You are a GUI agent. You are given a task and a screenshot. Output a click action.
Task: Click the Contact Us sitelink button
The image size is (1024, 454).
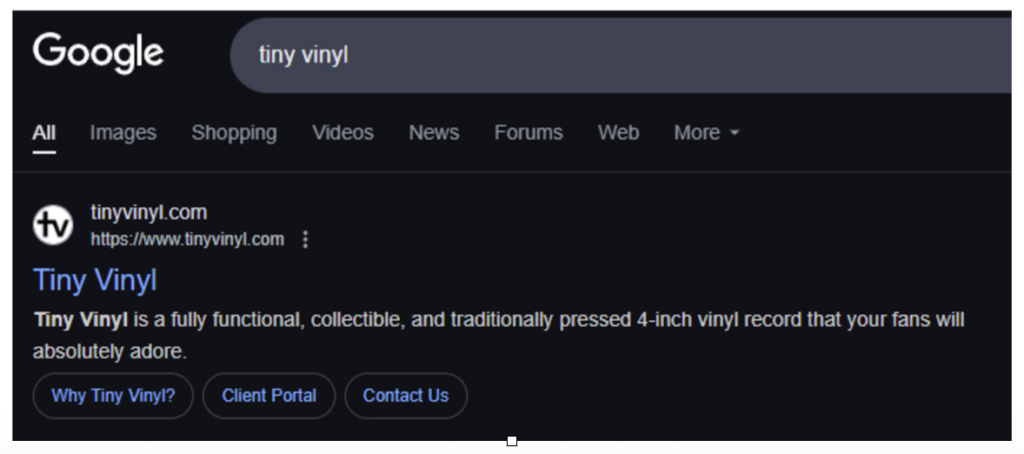pos(406,396)
